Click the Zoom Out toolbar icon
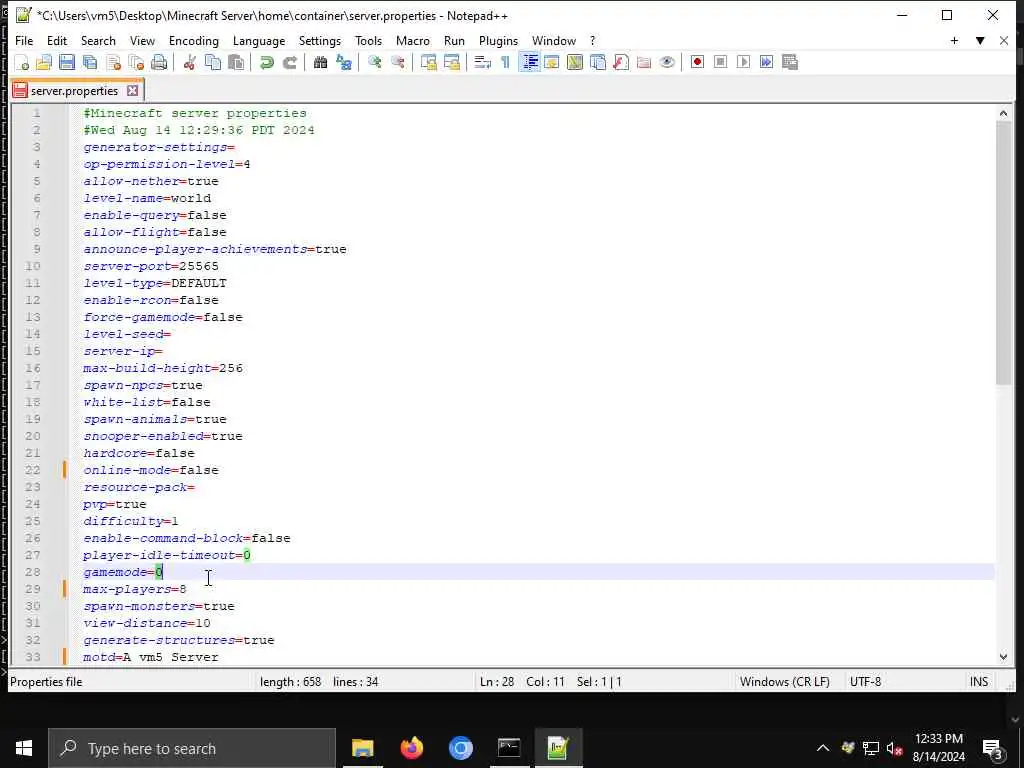The width and height of the screenshot is (1024, 768). point(397,62)
